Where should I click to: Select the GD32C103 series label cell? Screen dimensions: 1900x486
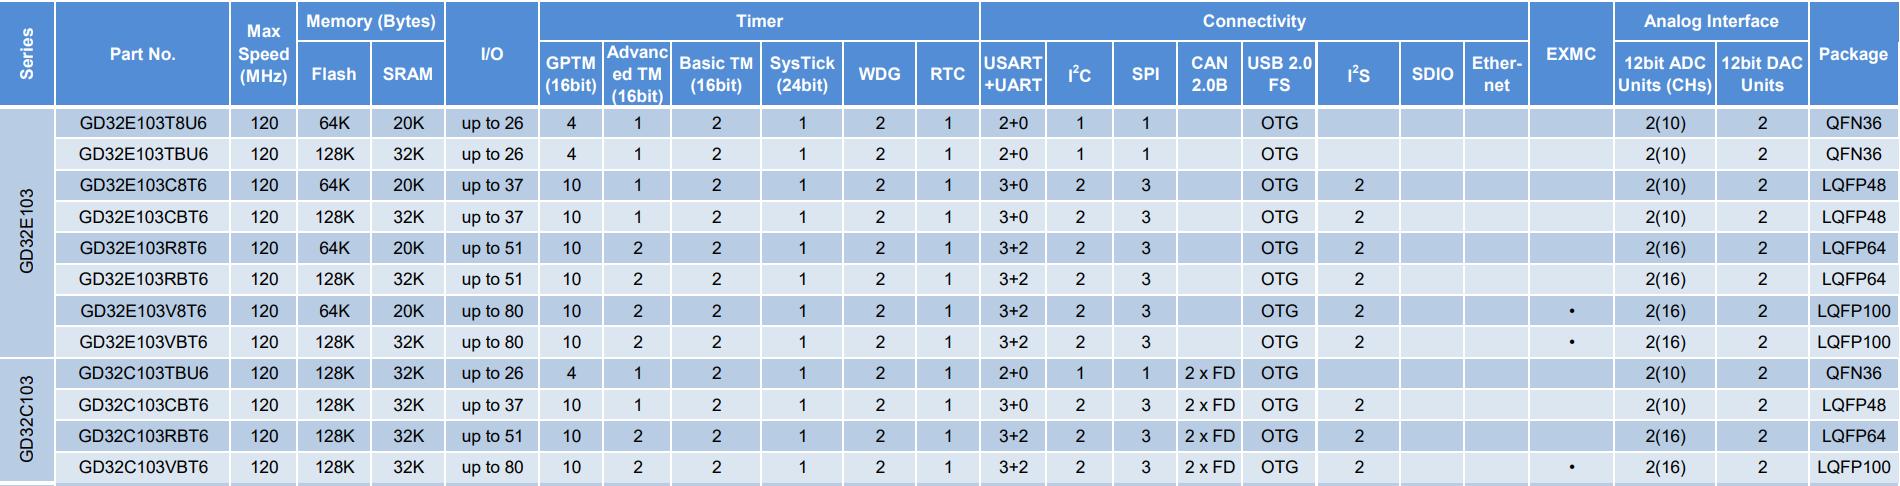(27, 419)
